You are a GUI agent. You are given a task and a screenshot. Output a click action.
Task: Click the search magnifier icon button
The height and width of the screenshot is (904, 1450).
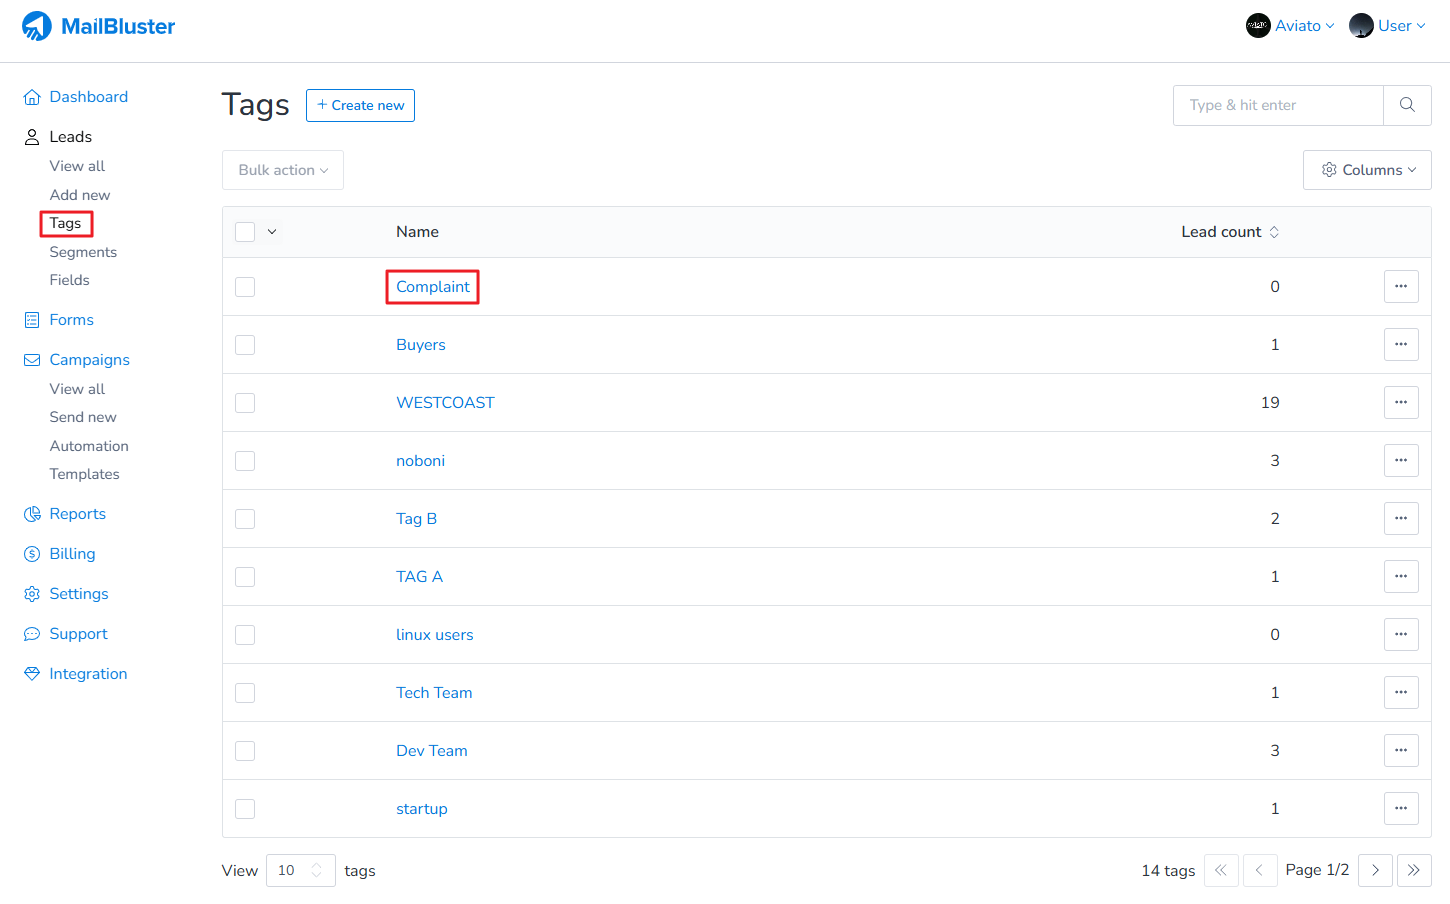[x=1407, y=105]
